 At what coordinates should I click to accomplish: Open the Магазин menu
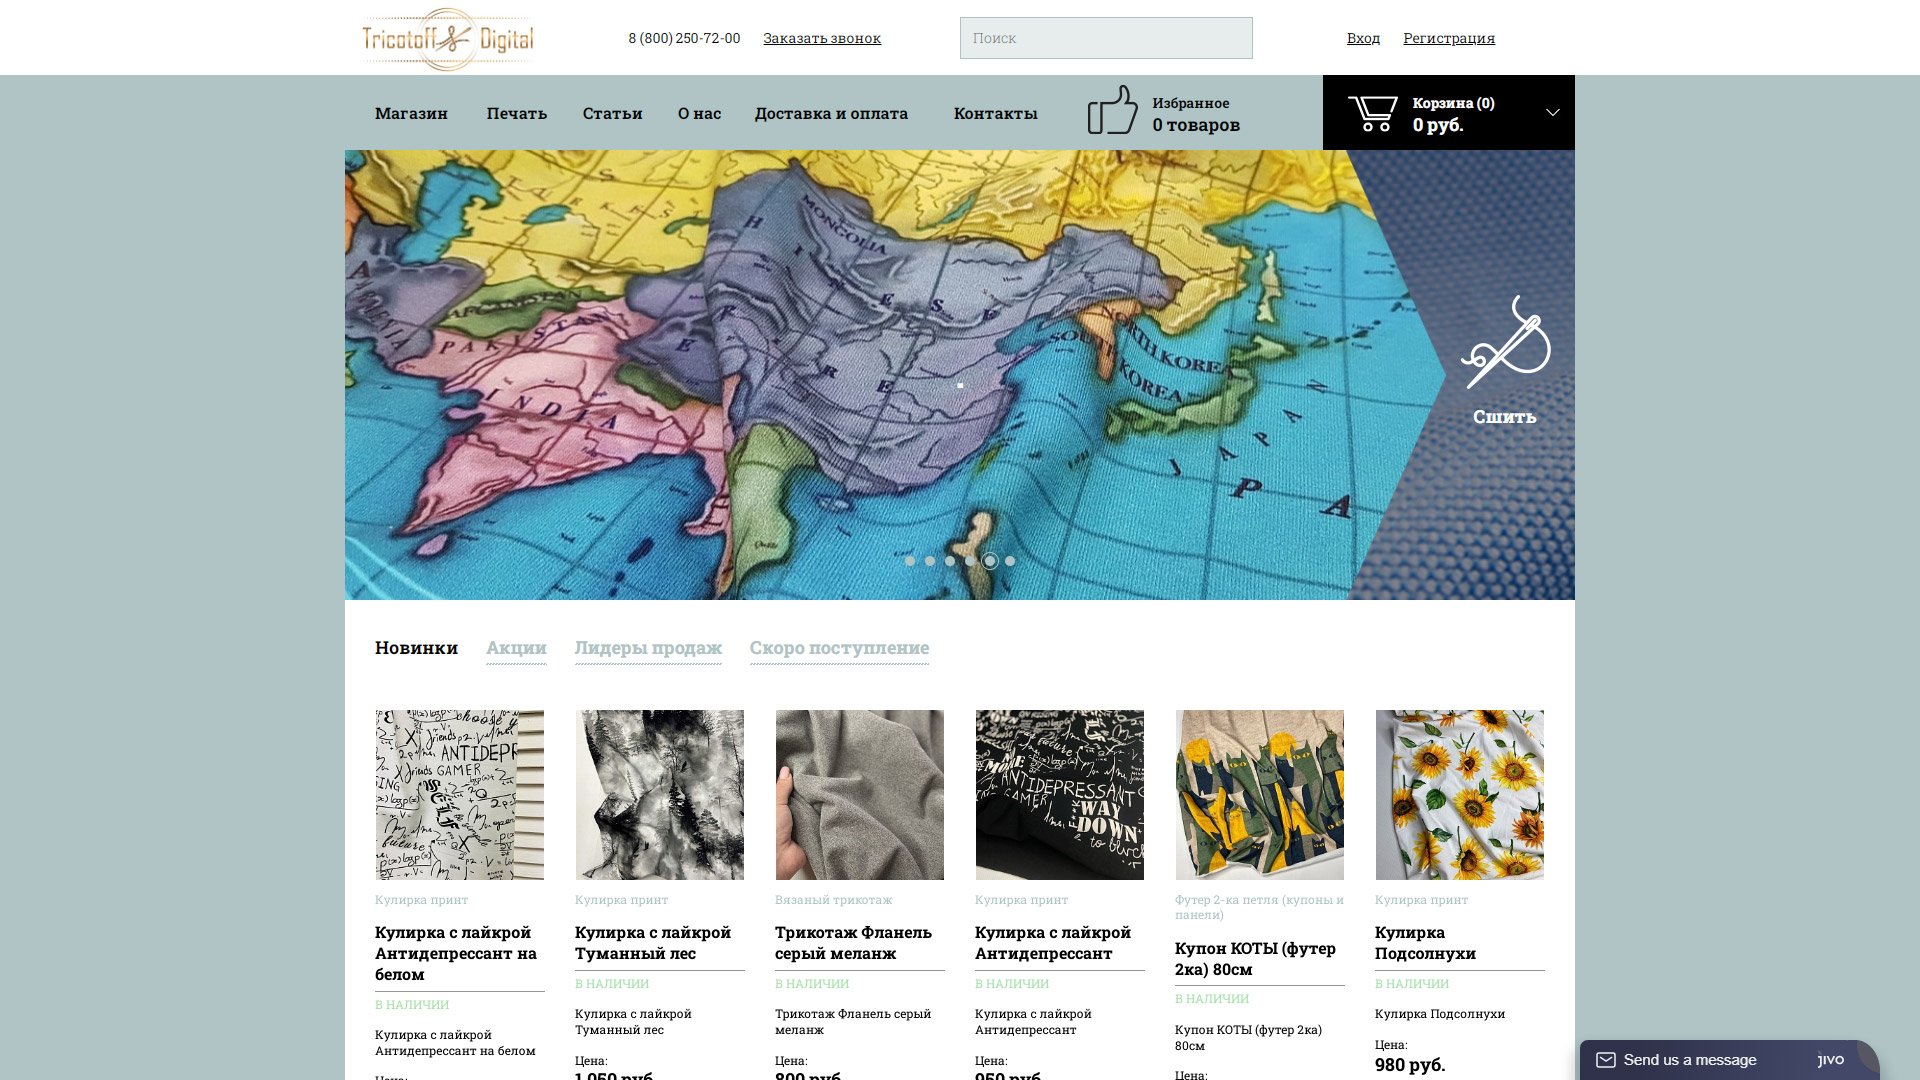click(x=411, y=113)
